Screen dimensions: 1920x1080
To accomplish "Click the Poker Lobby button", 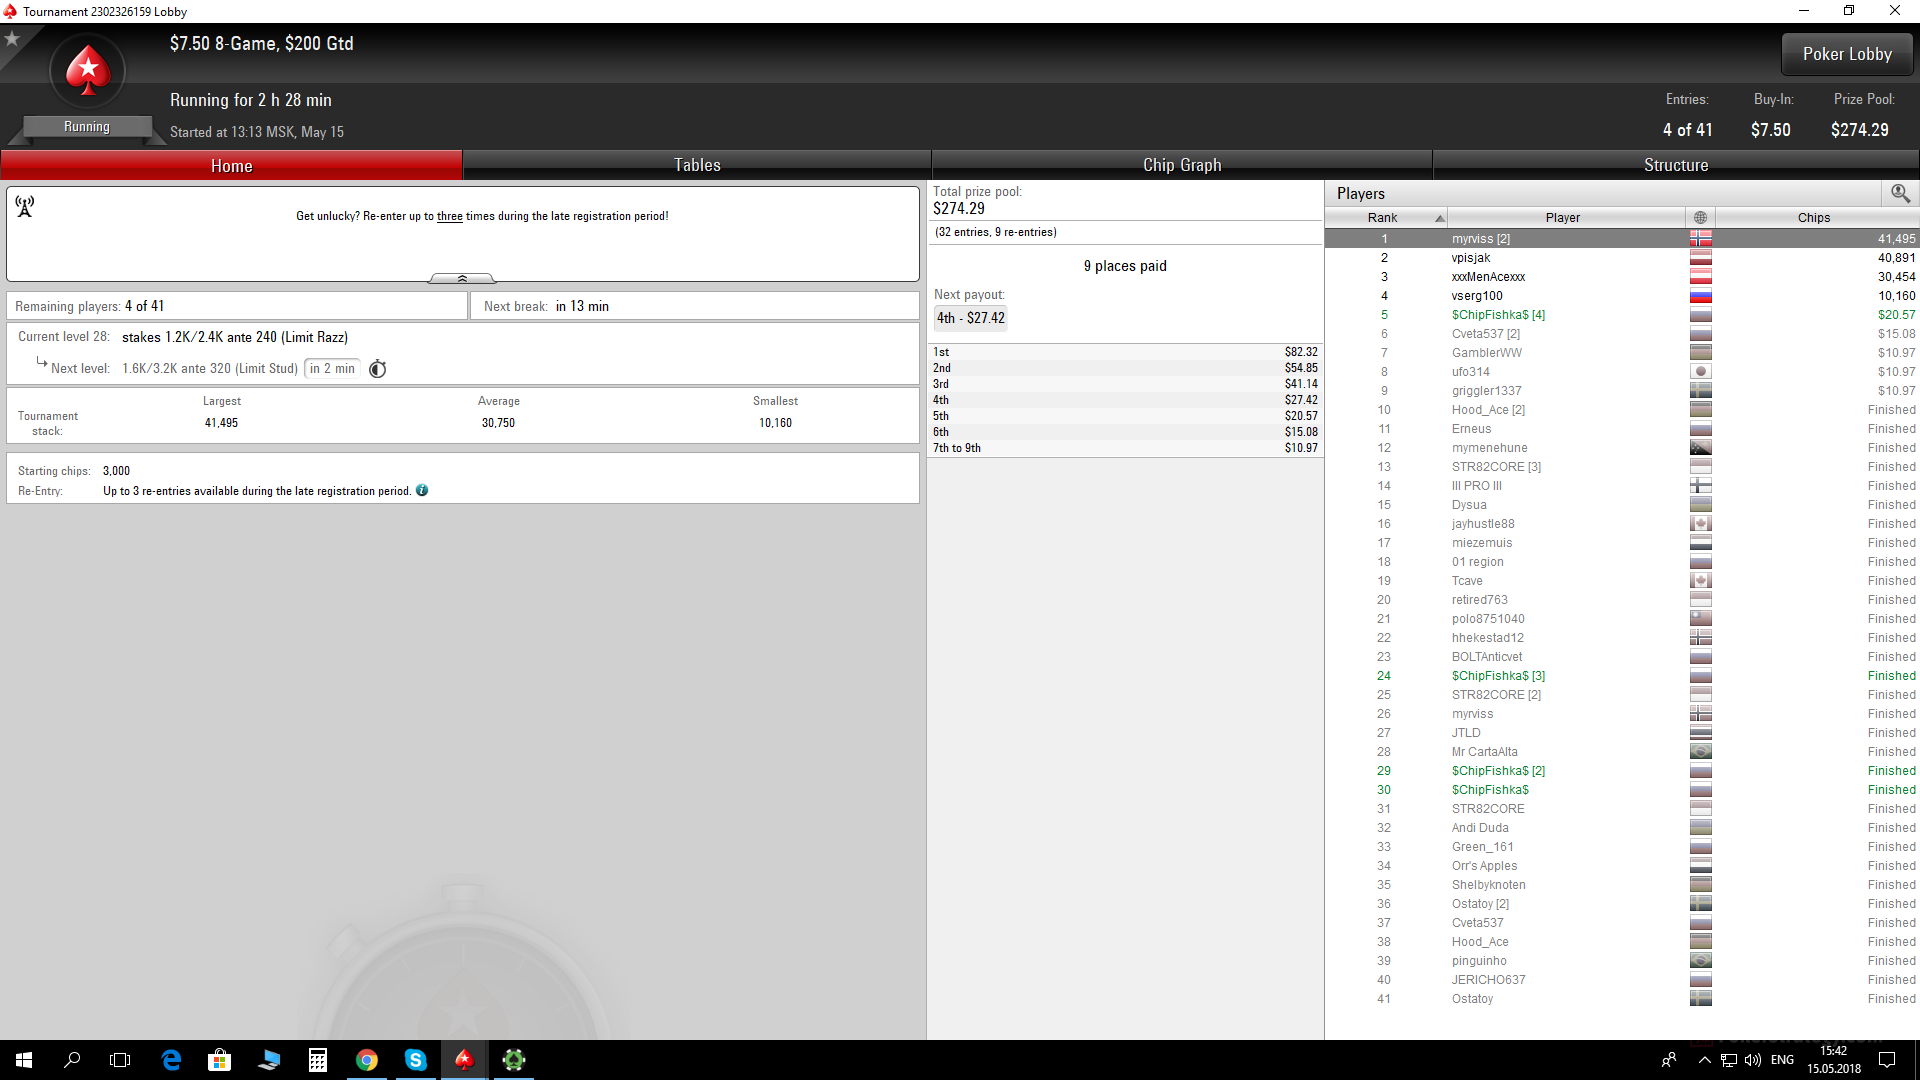I will tap(1847, 54).
